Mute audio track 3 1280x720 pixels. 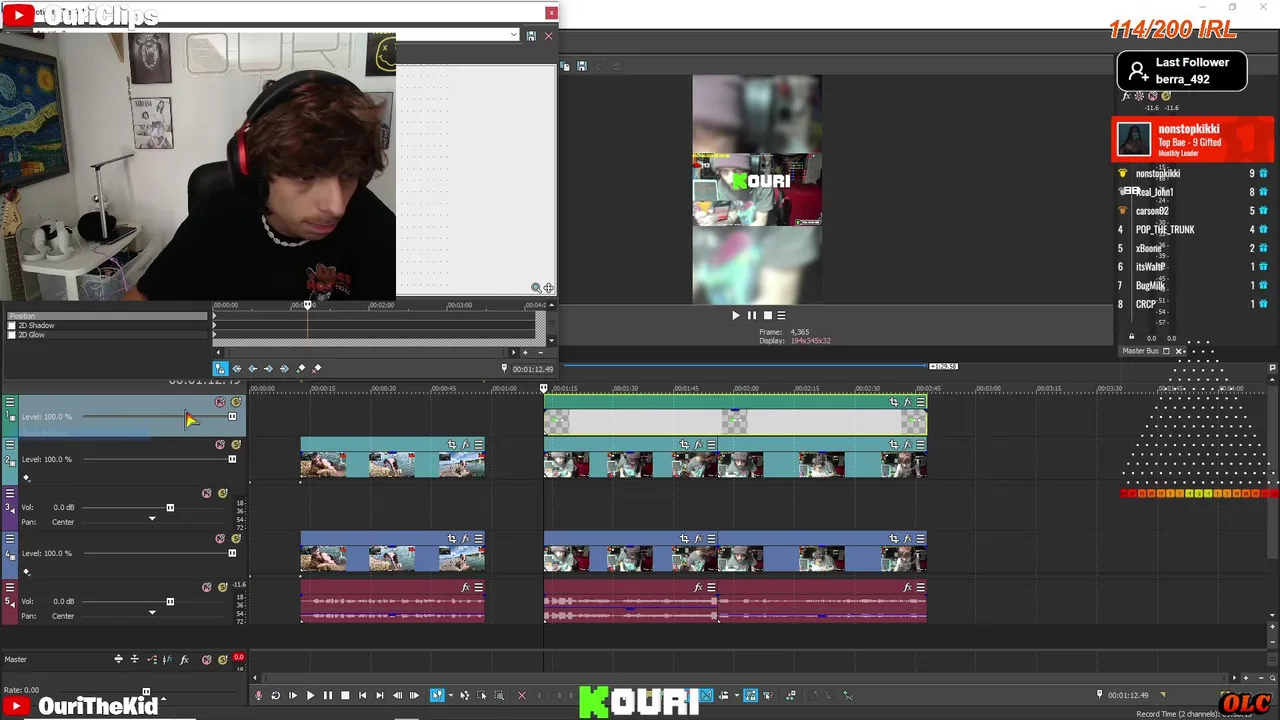point(207,493)
